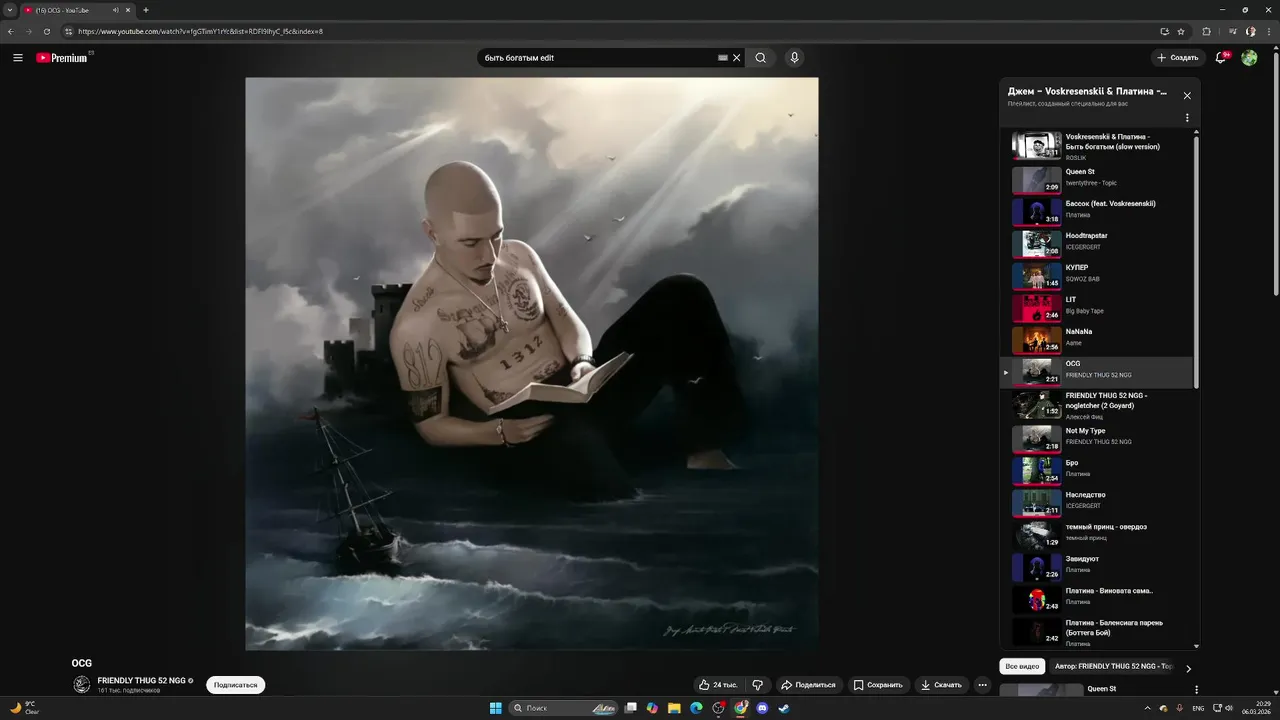The image size is (1280, 720).
Task: Open the notifications bell
Action: (1220, 58)
